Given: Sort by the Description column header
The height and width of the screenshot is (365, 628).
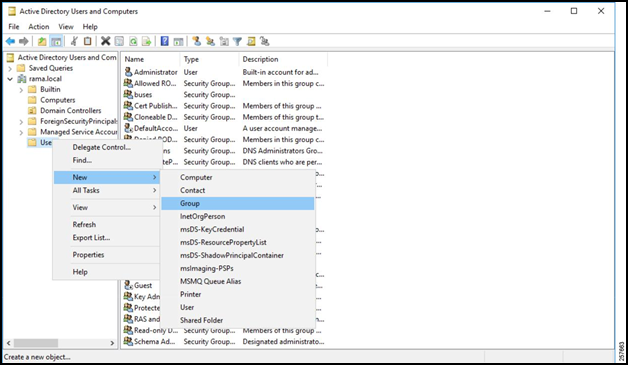Looking at the screenshot, I should 284,59.
